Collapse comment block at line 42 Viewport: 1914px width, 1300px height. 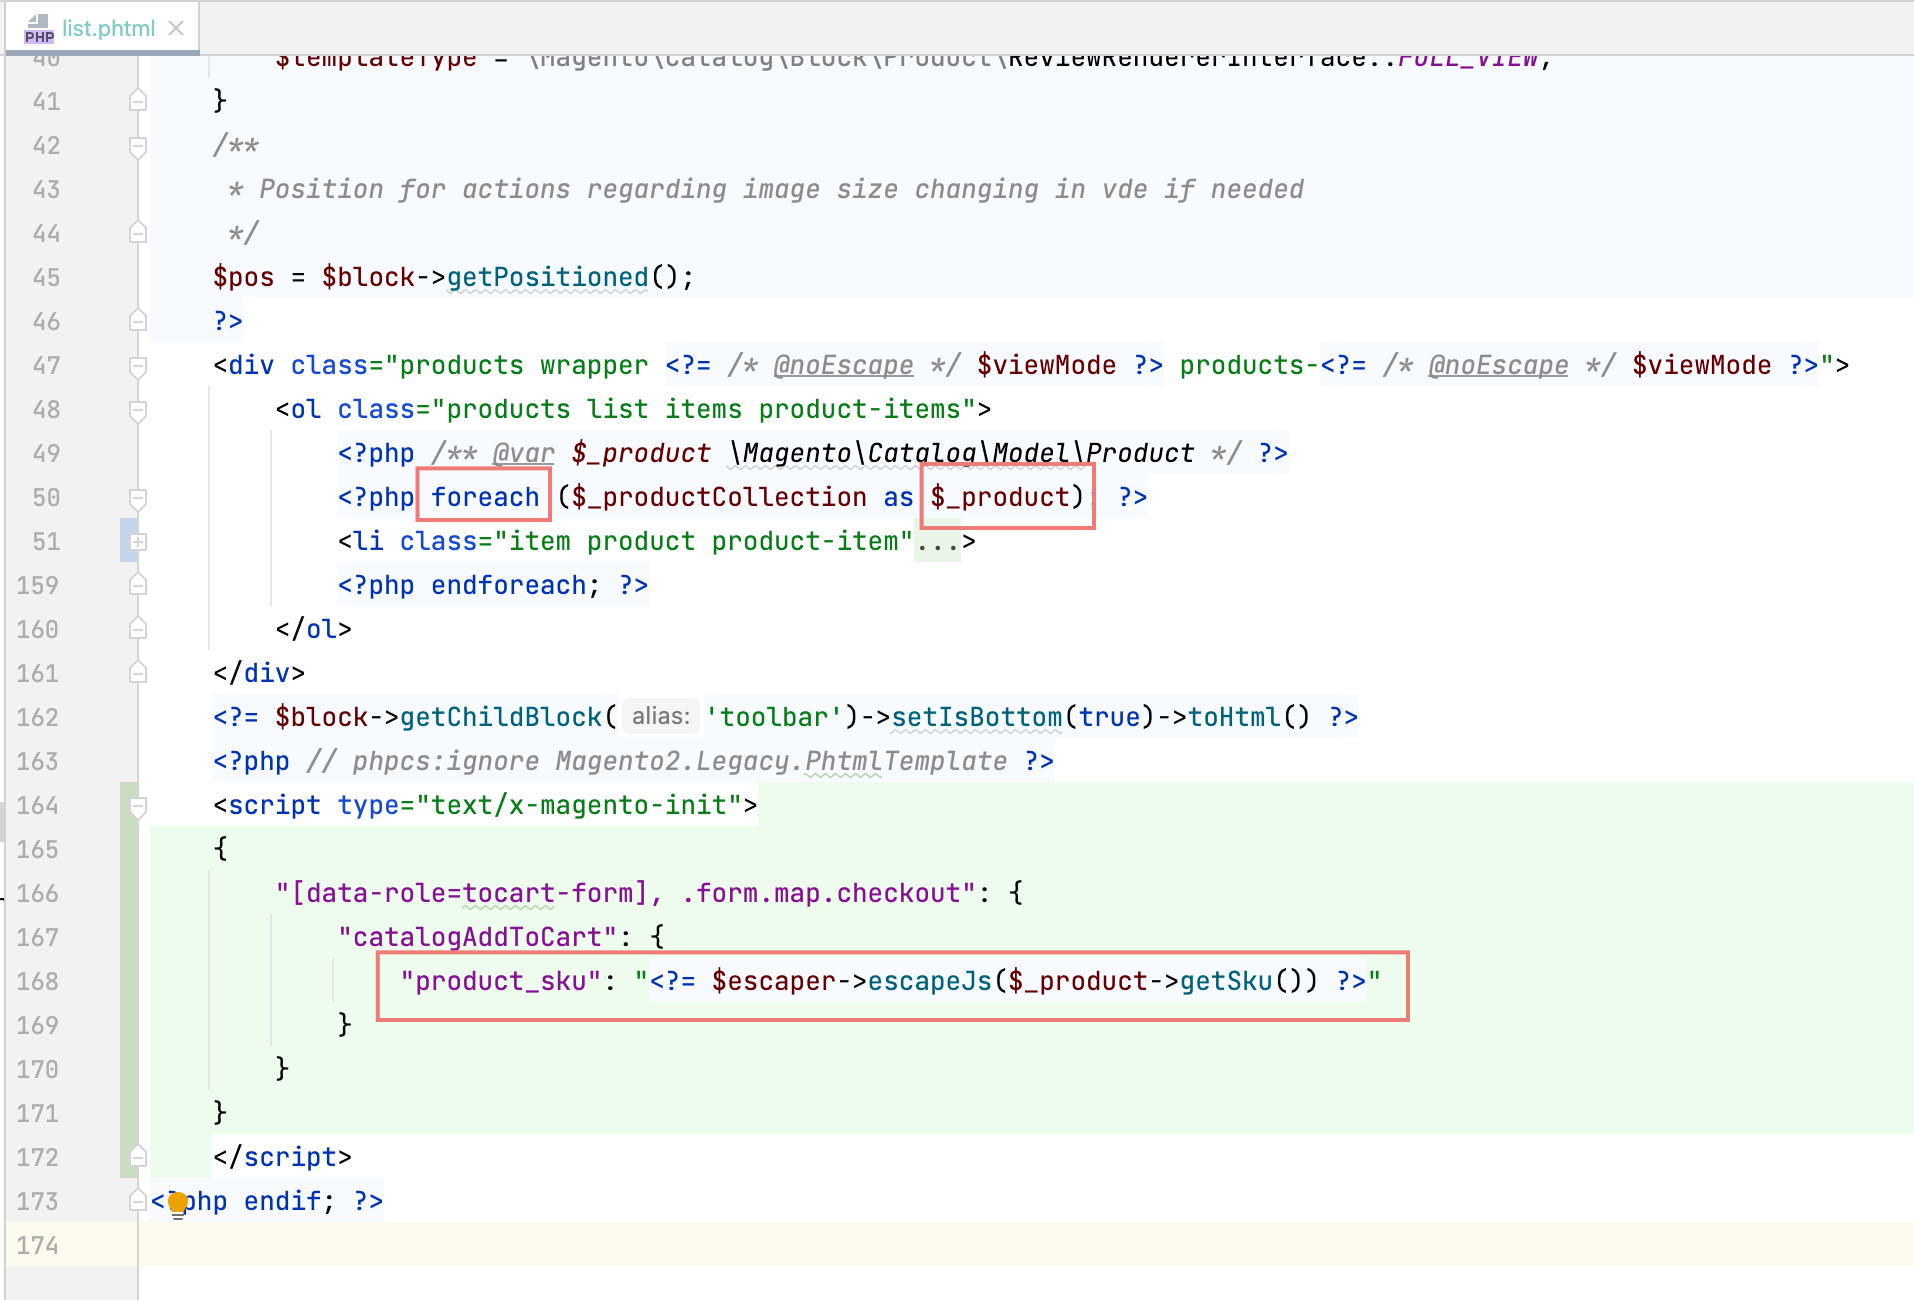(138, 145)
